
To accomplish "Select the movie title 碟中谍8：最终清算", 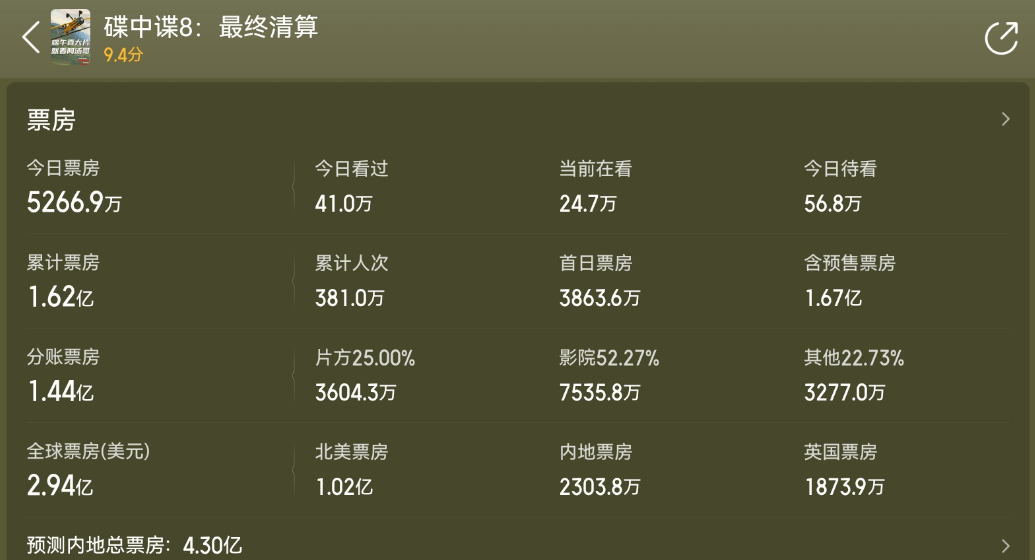I will click(x=211, y=27).
